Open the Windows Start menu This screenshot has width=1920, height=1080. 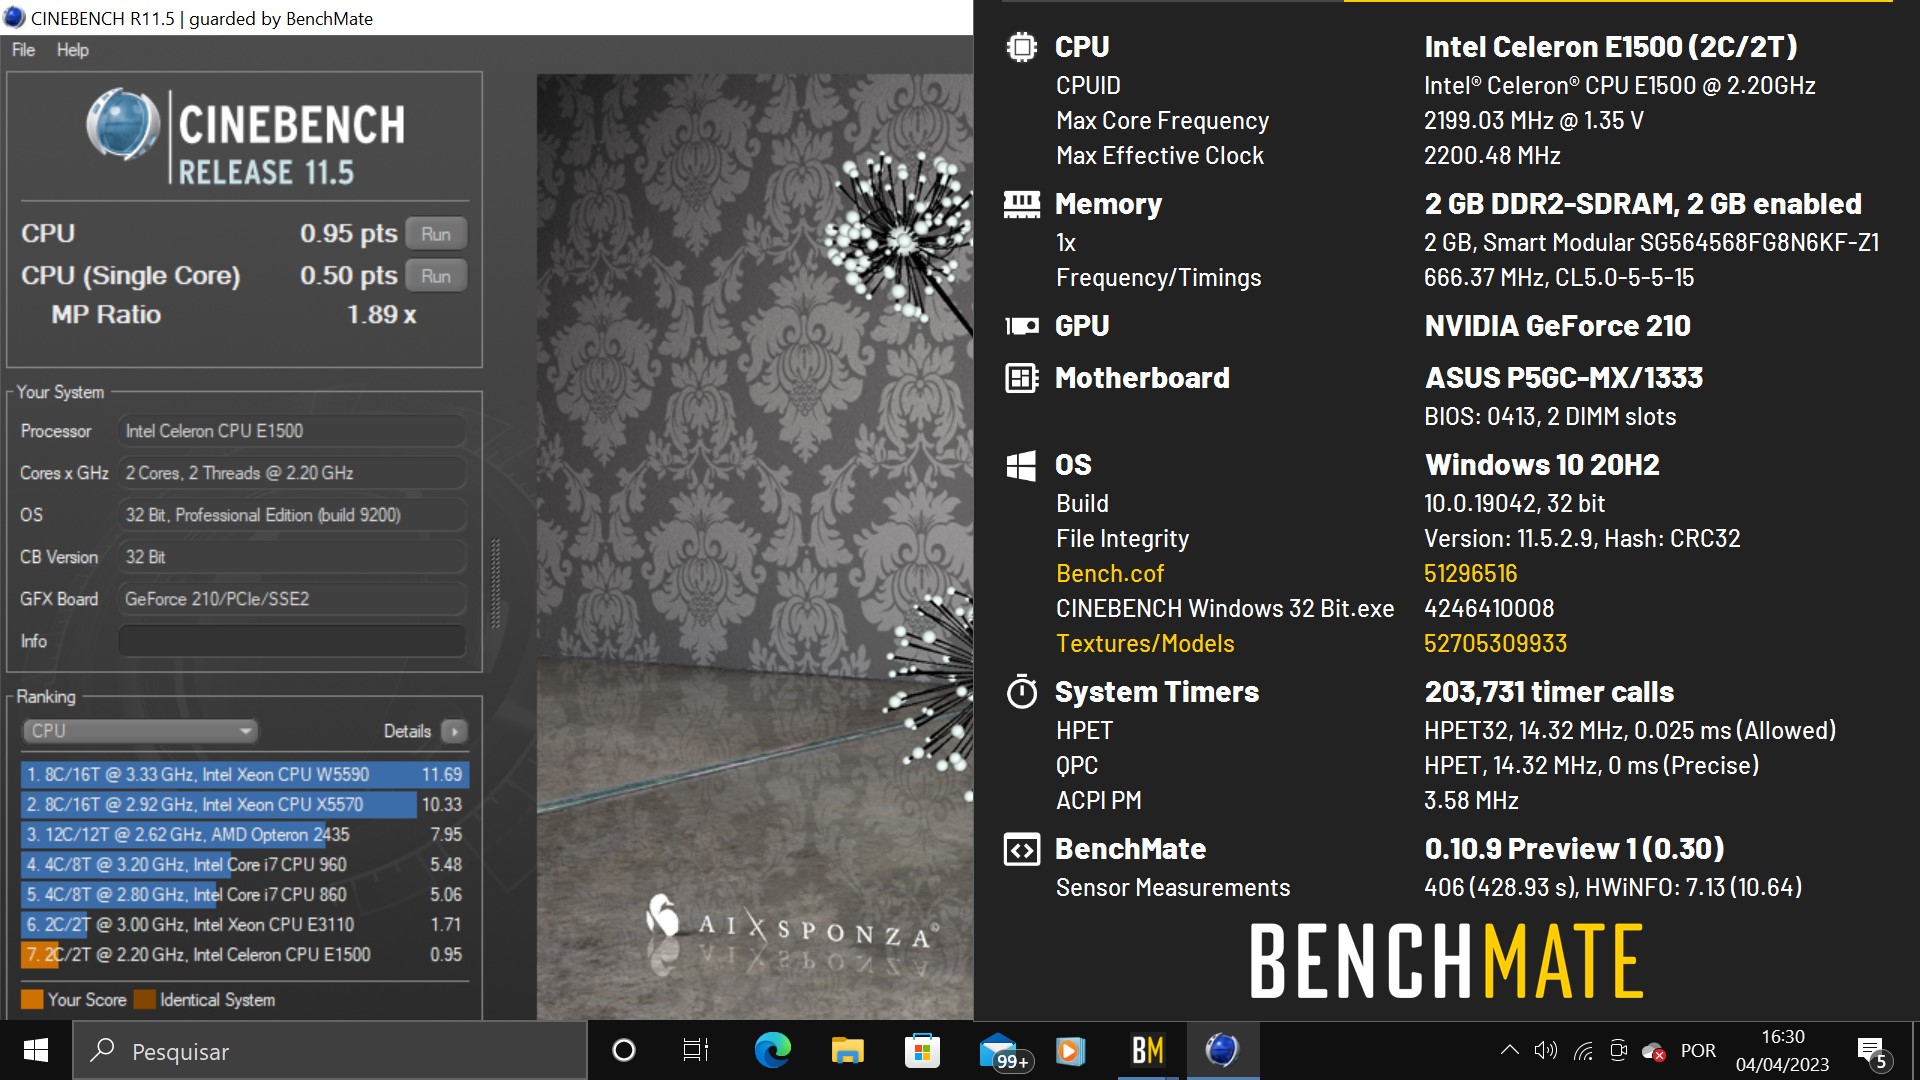[36, 1051]
